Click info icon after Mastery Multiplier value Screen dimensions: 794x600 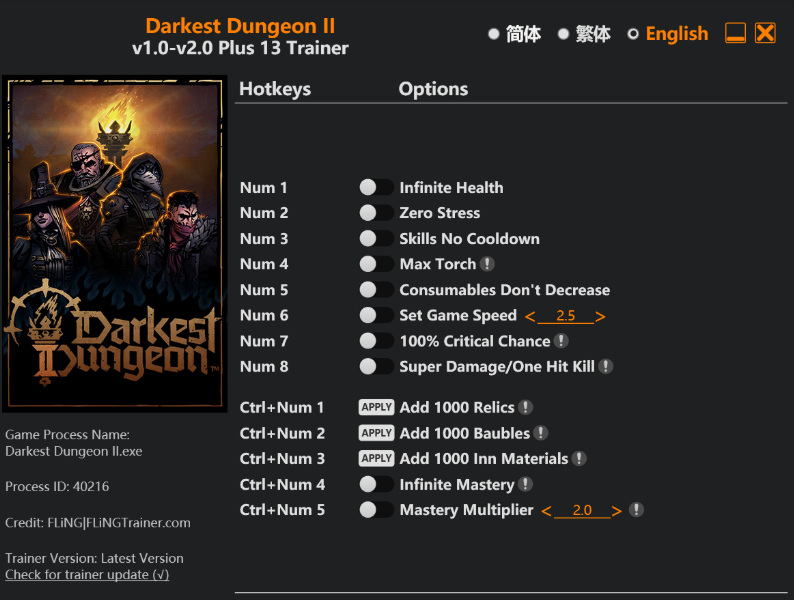pos(636,509)
